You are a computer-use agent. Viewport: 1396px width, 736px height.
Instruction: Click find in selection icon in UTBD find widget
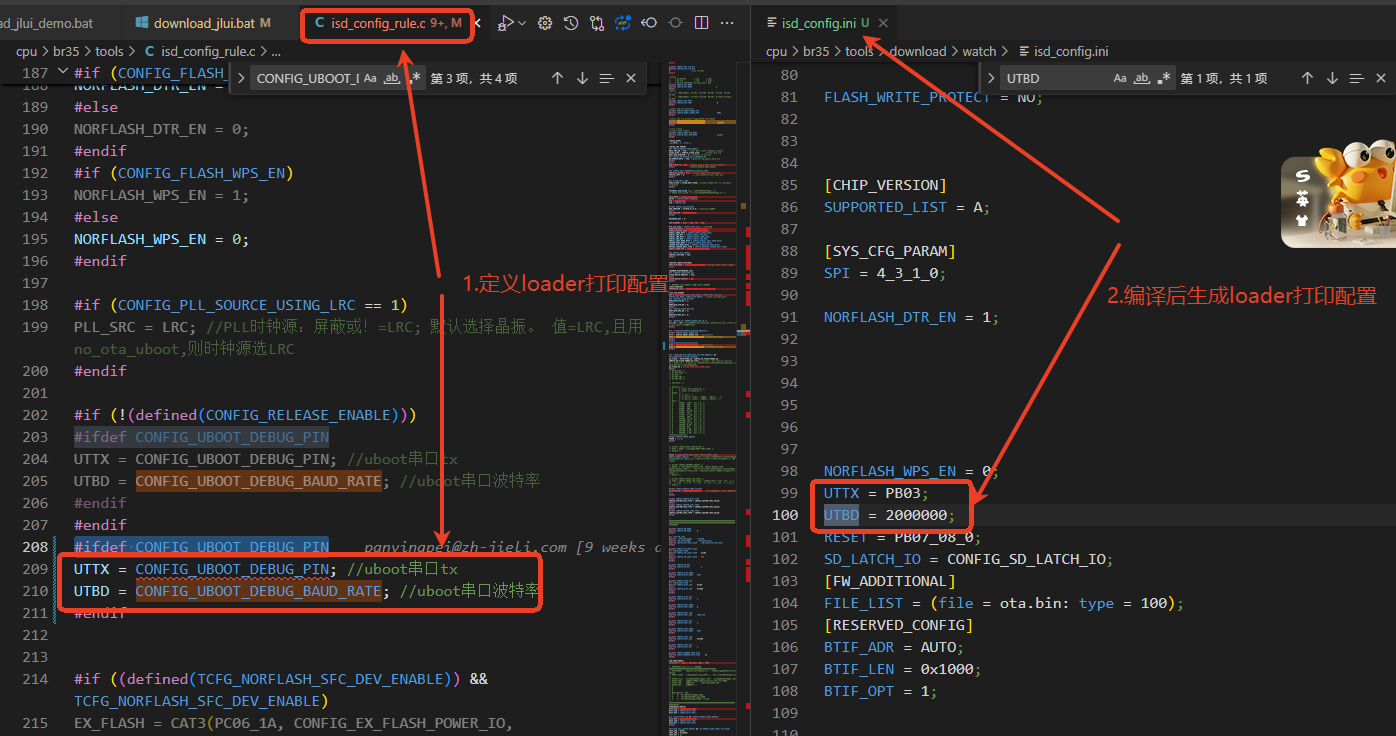[x=1356, y=78]
